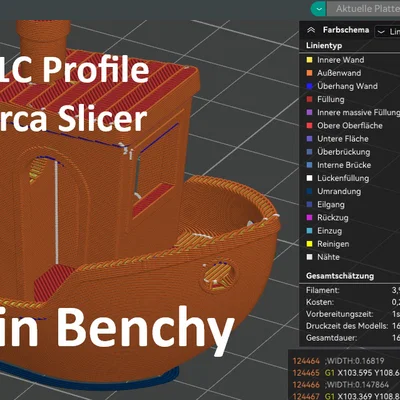Toggle Rückzug retraction markers
The image size is (400, 400).
click(333, 218)
